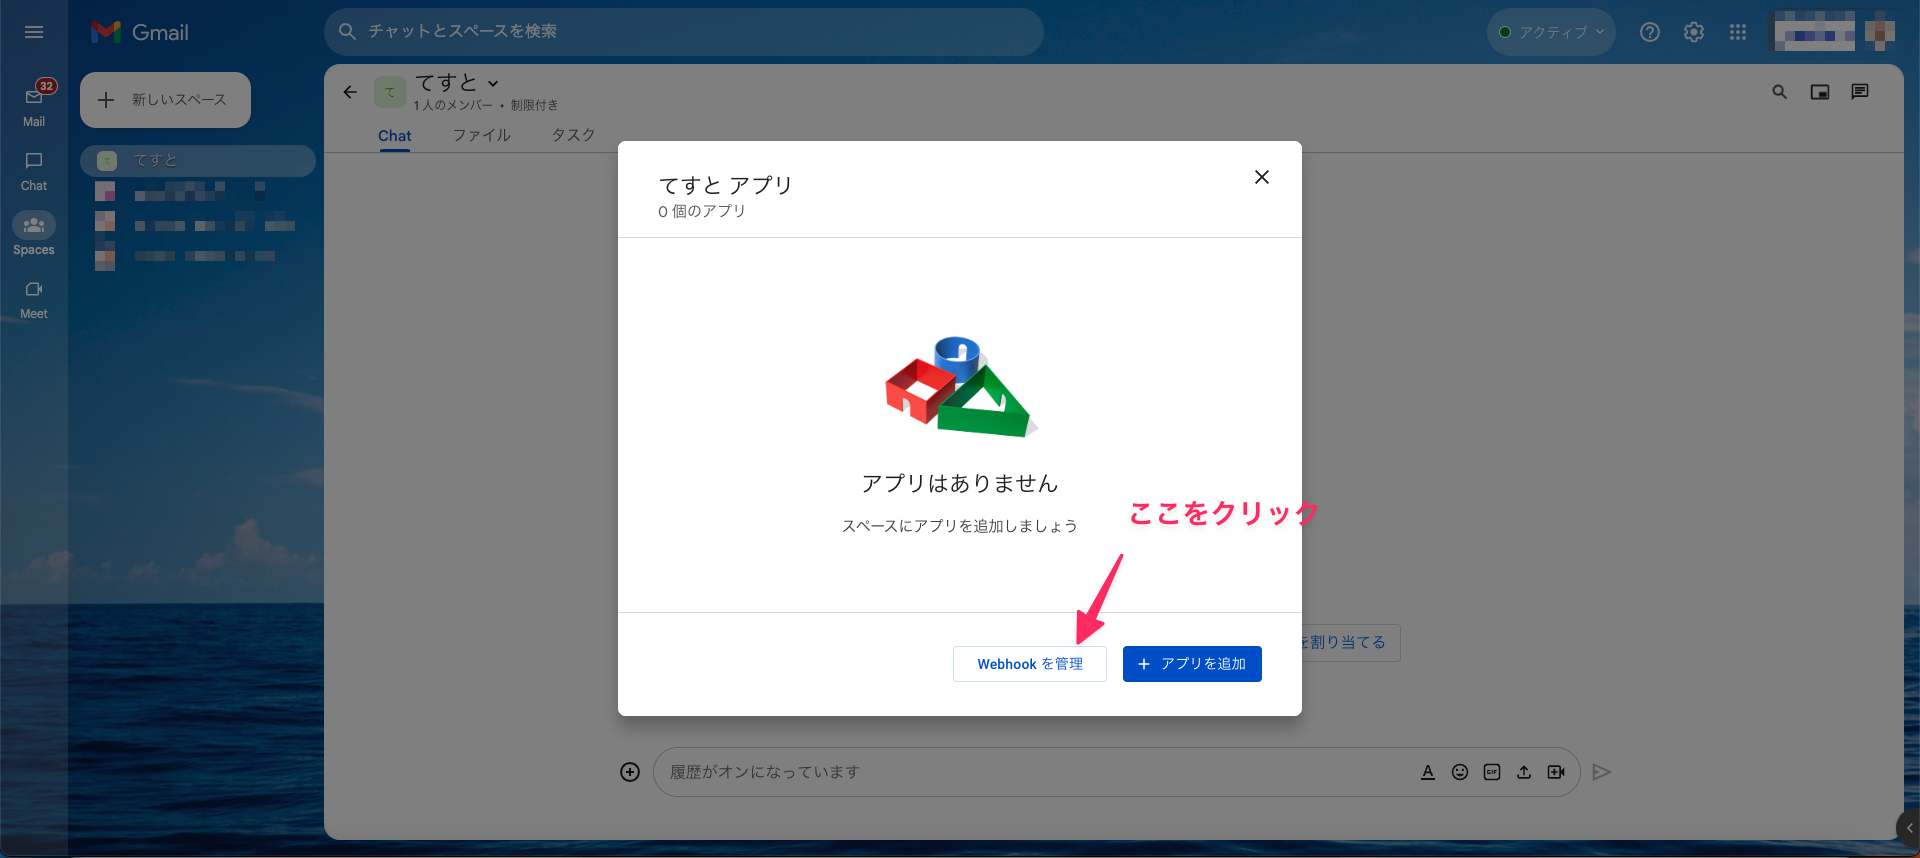This screenshot has width=1920, height=858.
Task: Collapse the side panel chevron at bottom right
Action: tap(1909, 828)
